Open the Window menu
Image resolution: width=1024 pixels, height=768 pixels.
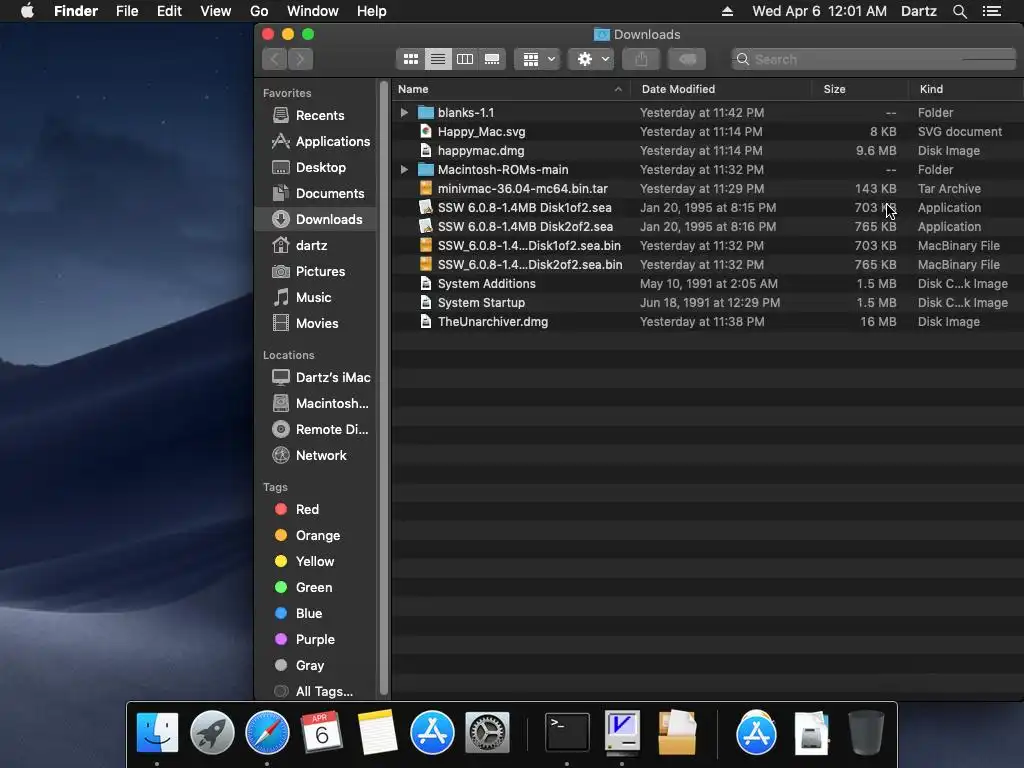313,11
